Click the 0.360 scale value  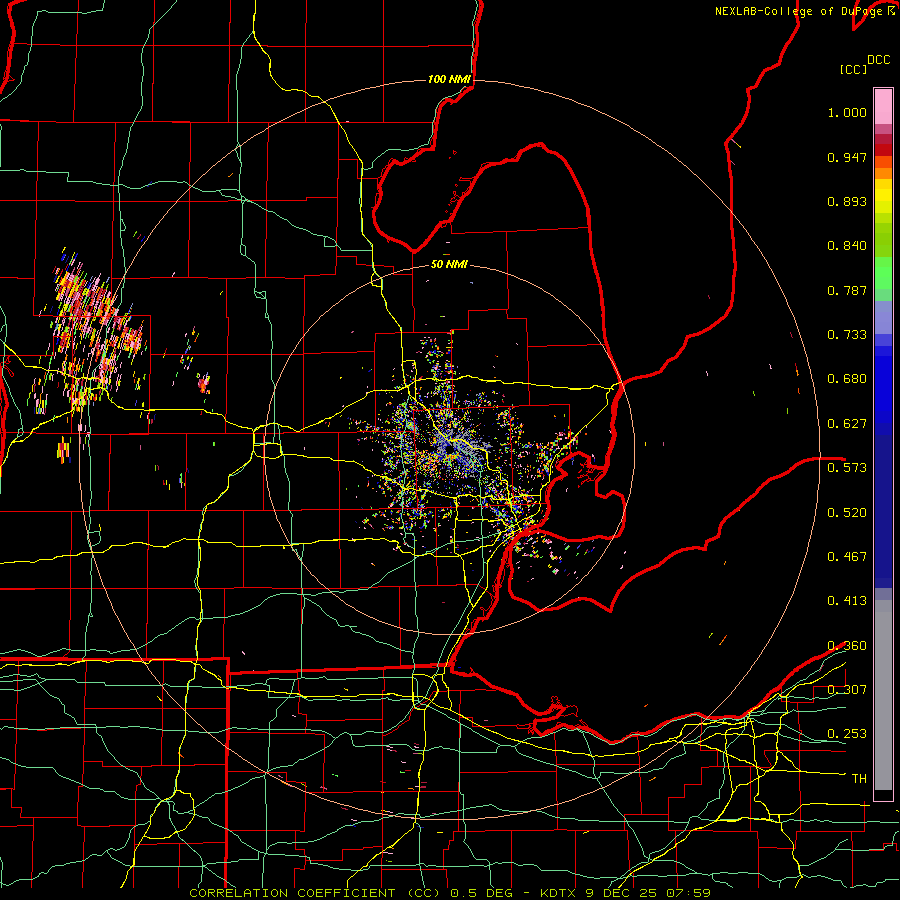pos(847,646)
